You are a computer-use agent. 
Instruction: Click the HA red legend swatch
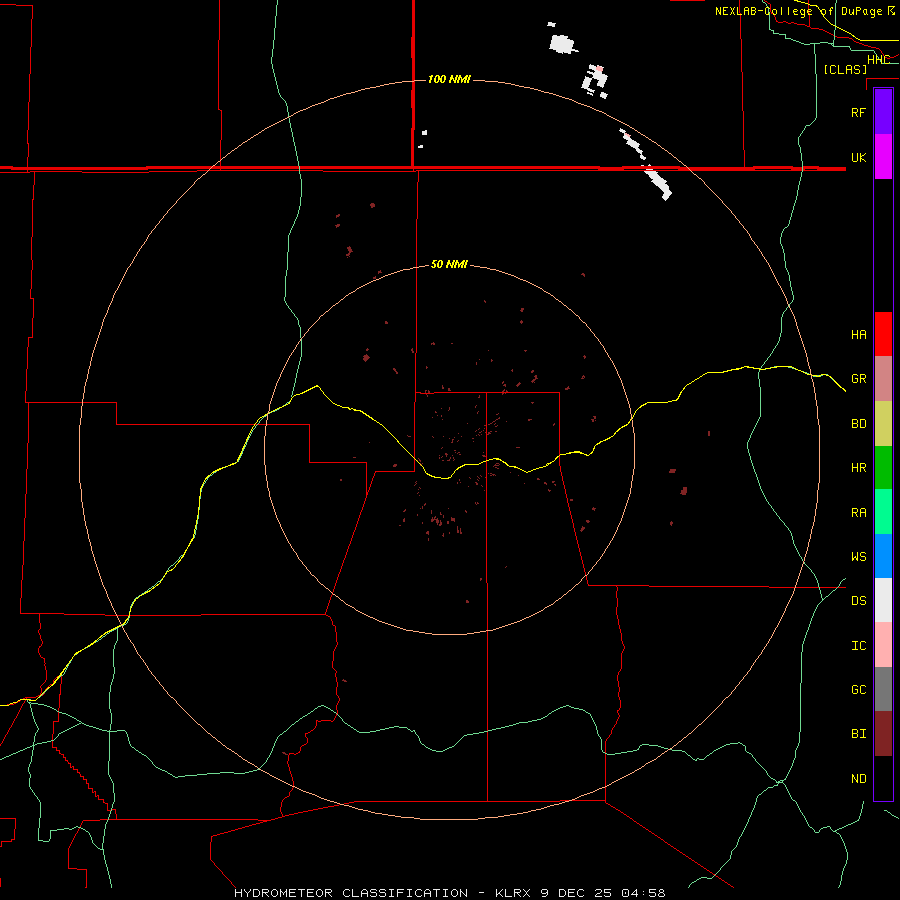point(883,334)
